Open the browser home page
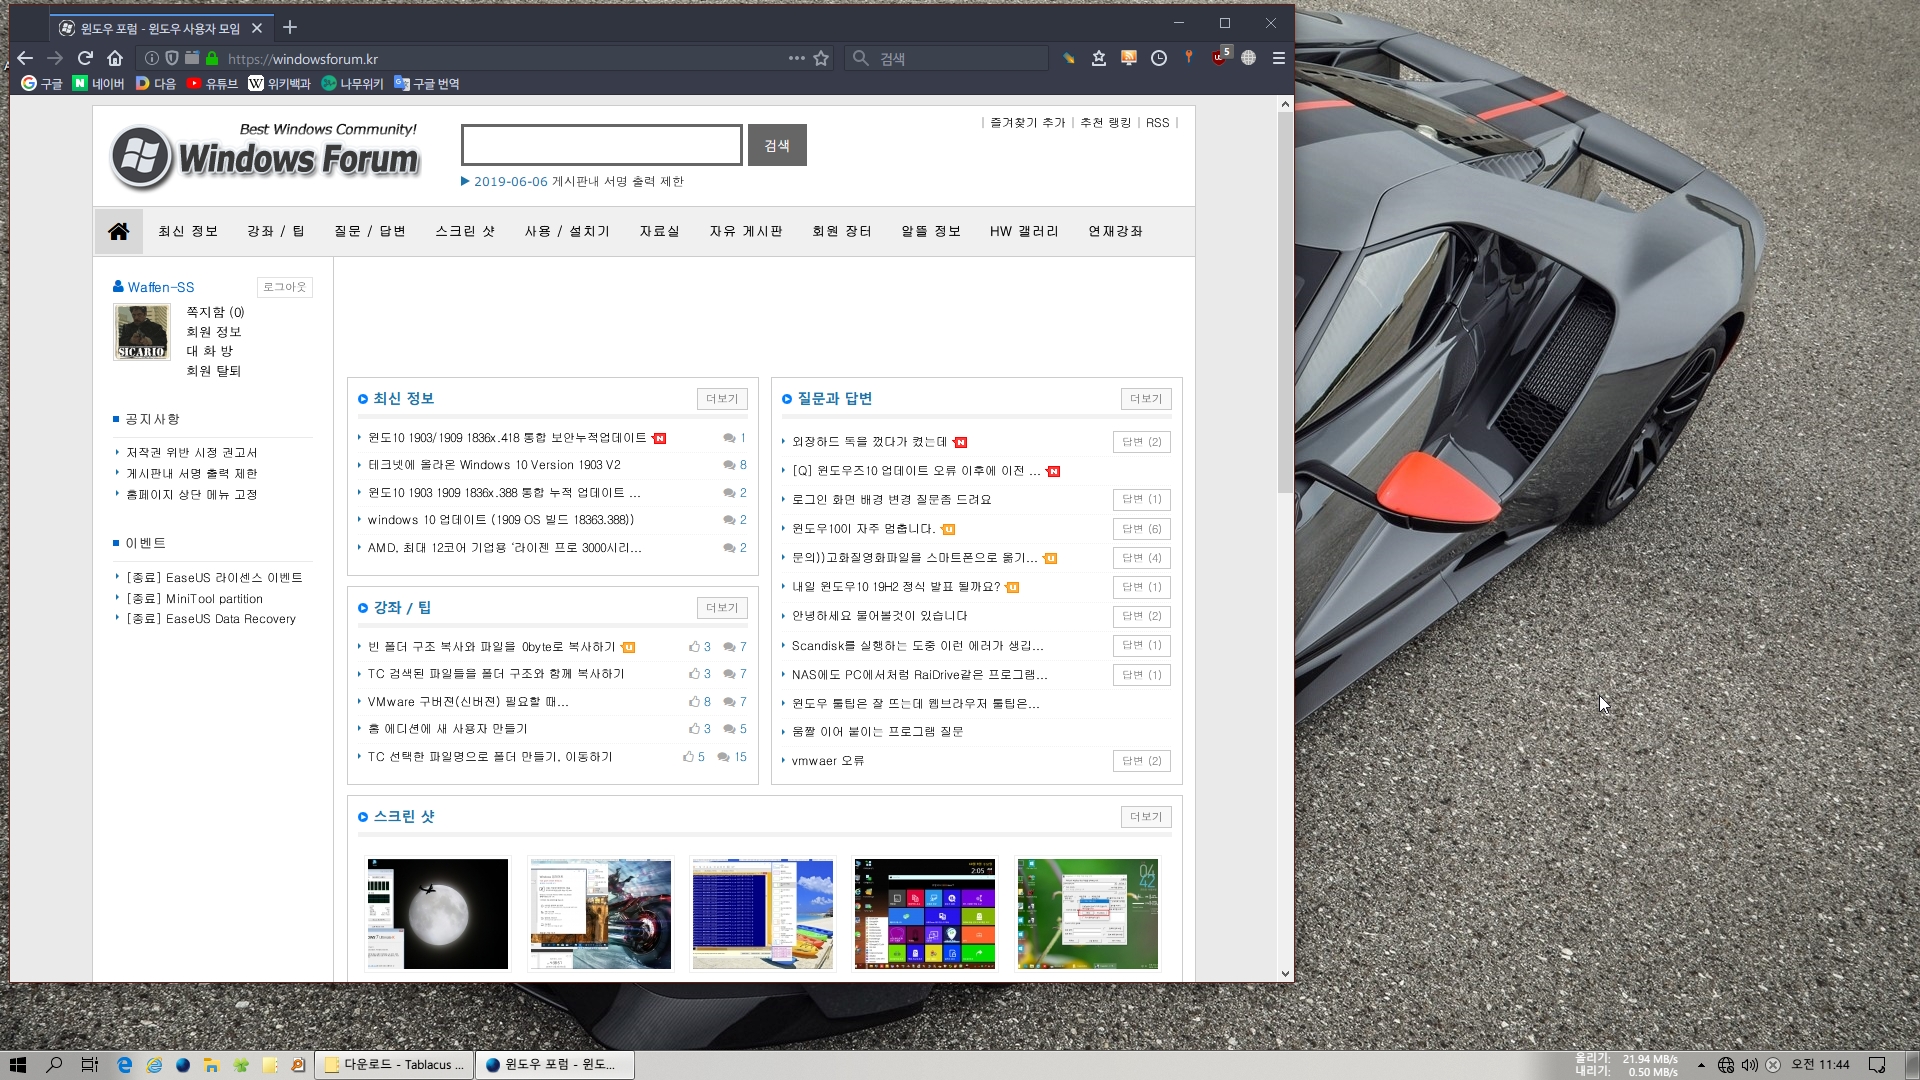The height and width of the screenshot is (1080, 1920). 115,58
